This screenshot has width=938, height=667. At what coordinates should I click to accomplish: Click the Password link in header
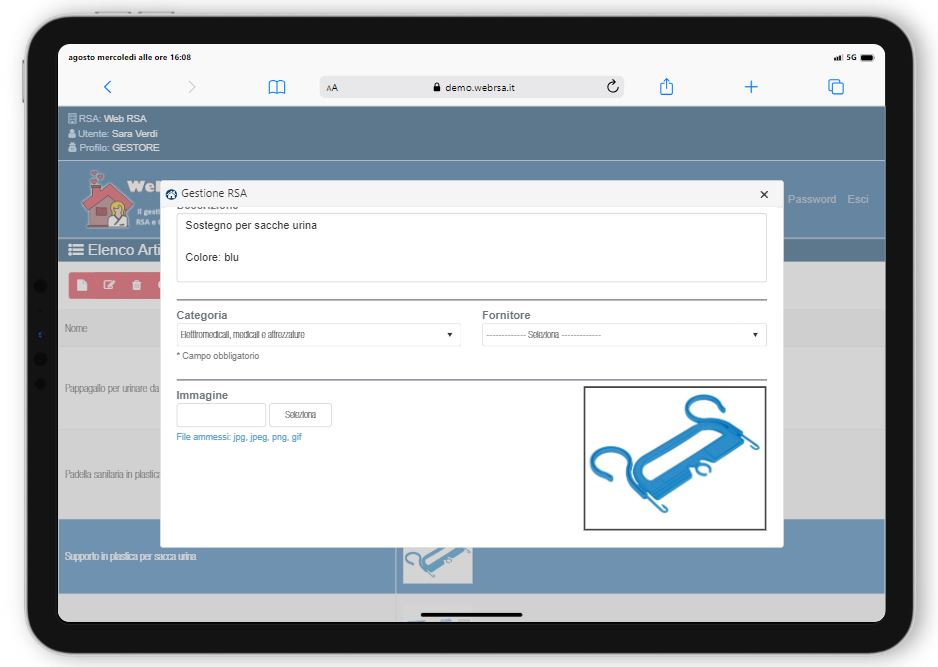(811, 199)
